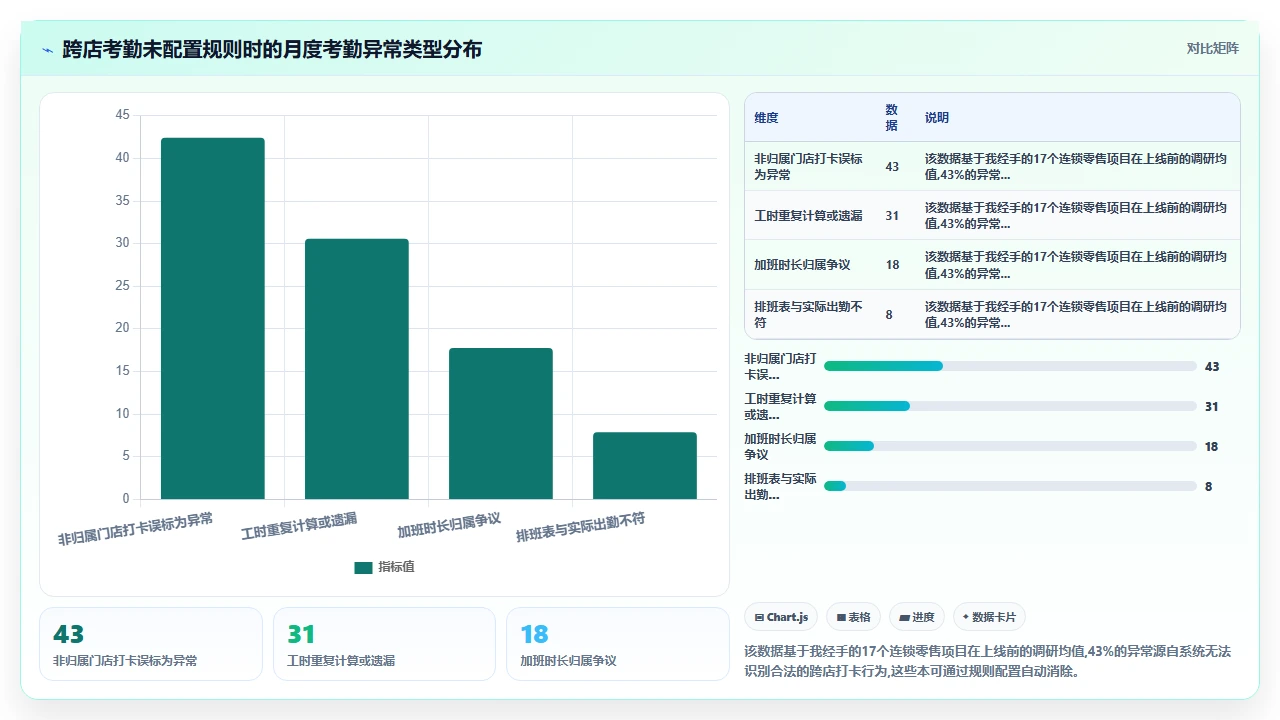Click the progress value 31
This screenshot has height=720, width=1280.
tap(1212, 407)
